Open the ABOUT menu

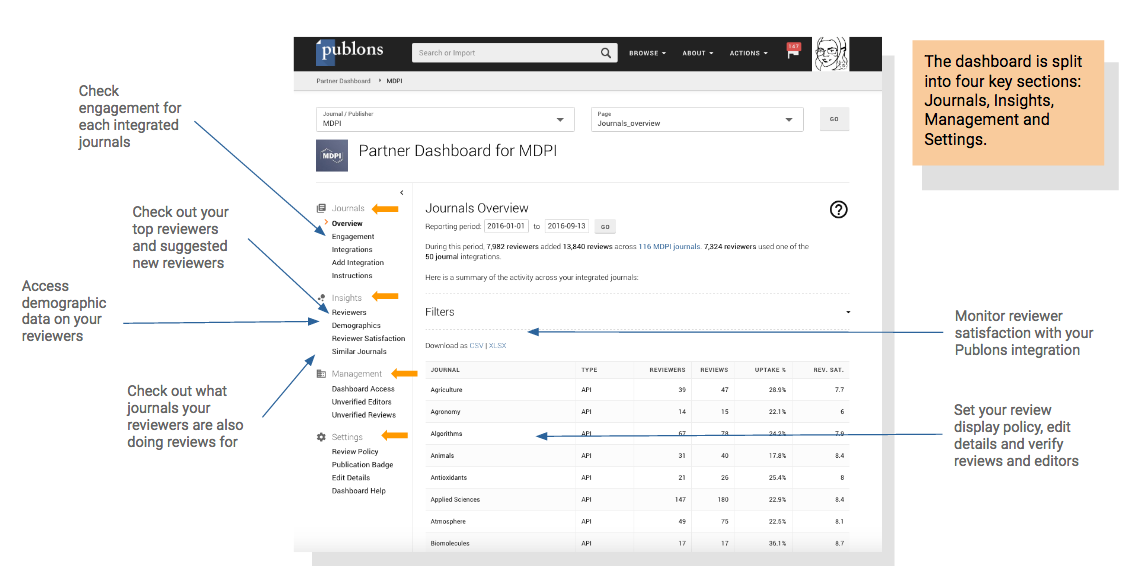point(698,53)
